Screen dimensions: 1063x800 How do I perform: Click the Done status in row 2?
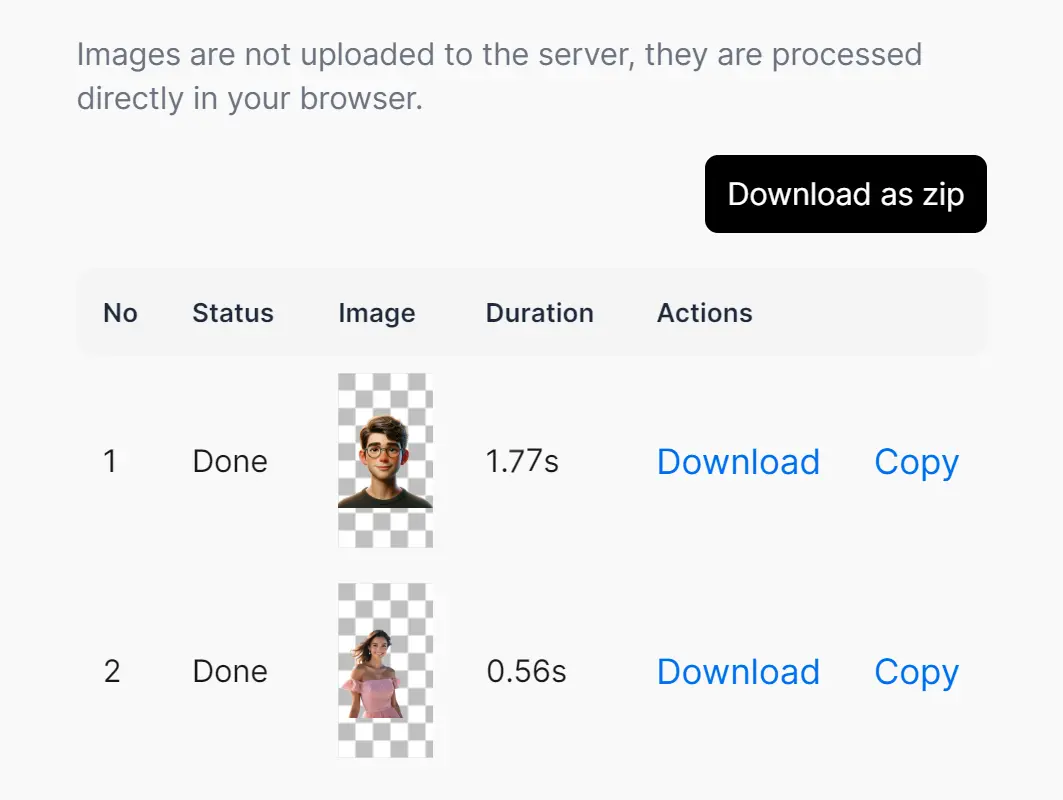click(230, 672)
